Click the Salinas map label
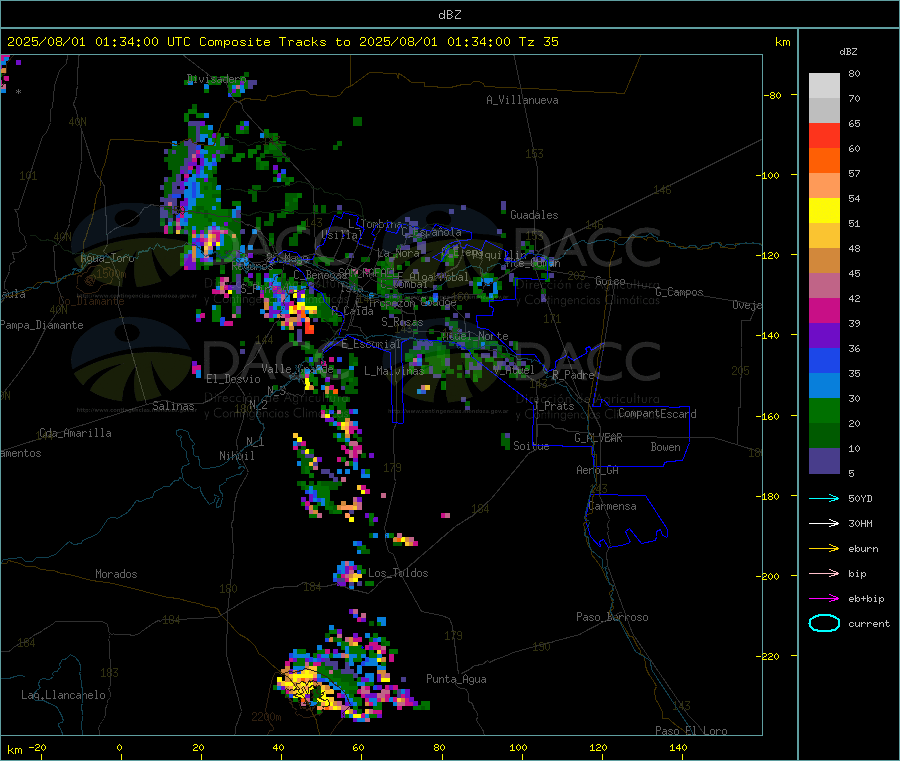 [x=173, y=406]
